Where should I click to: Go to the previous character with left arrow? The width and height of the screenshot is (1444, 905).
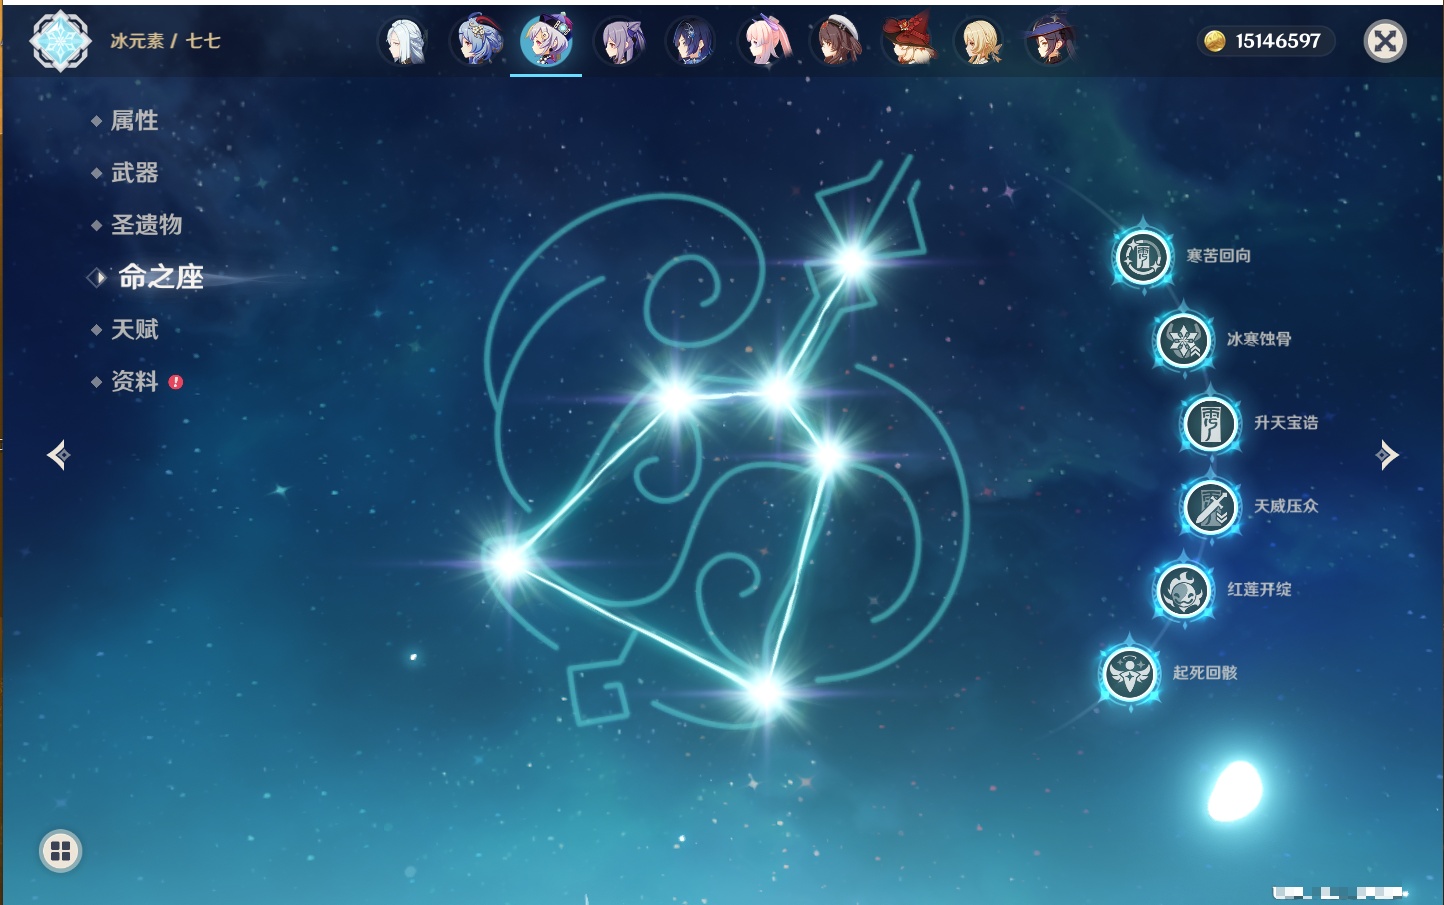(x=58, y=455)
